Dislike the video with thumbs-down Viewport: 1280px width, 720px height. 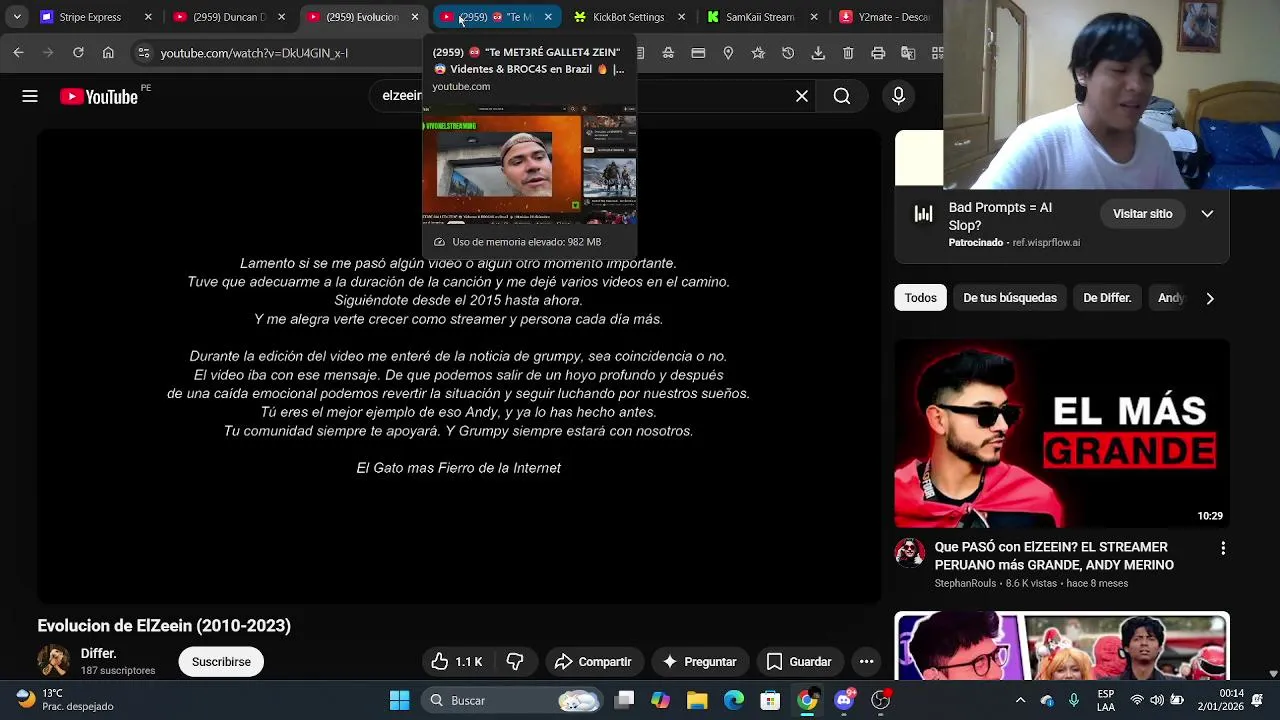(x=515, y=662)
